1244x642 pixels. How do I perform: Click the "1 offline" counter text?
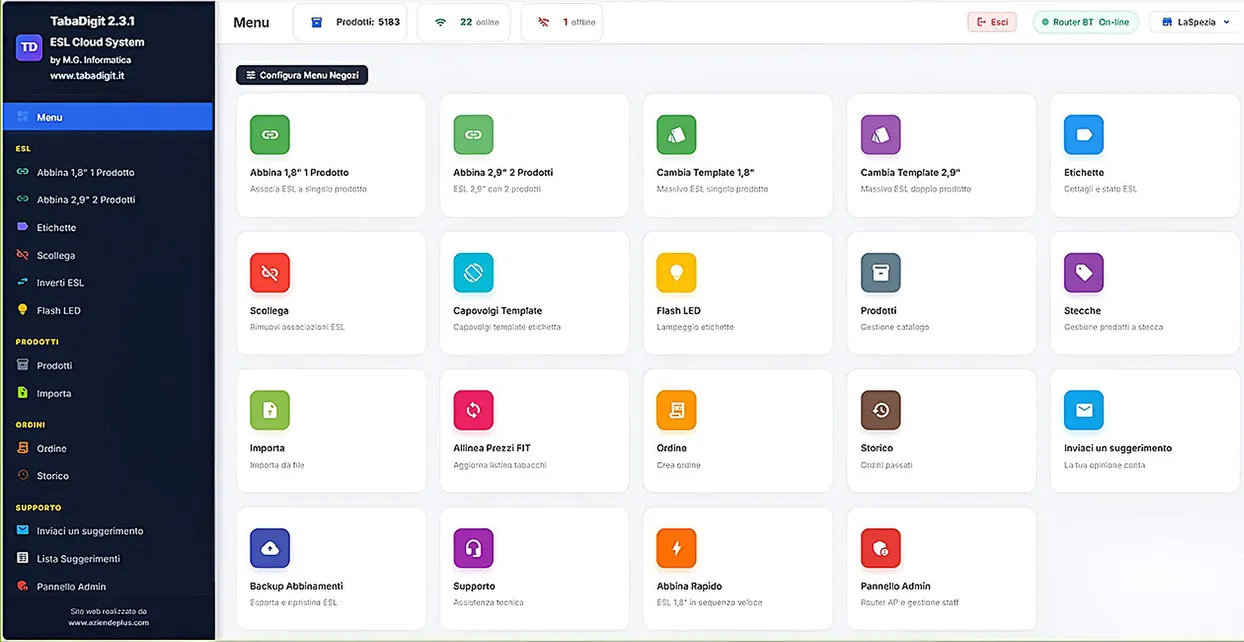point(578,22)
